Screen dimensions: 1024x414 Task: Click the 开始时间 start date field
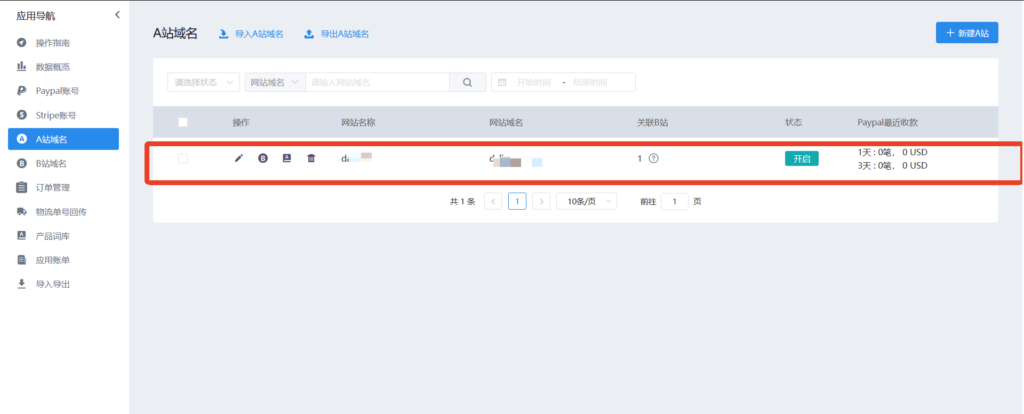click(x=534, y=82)
